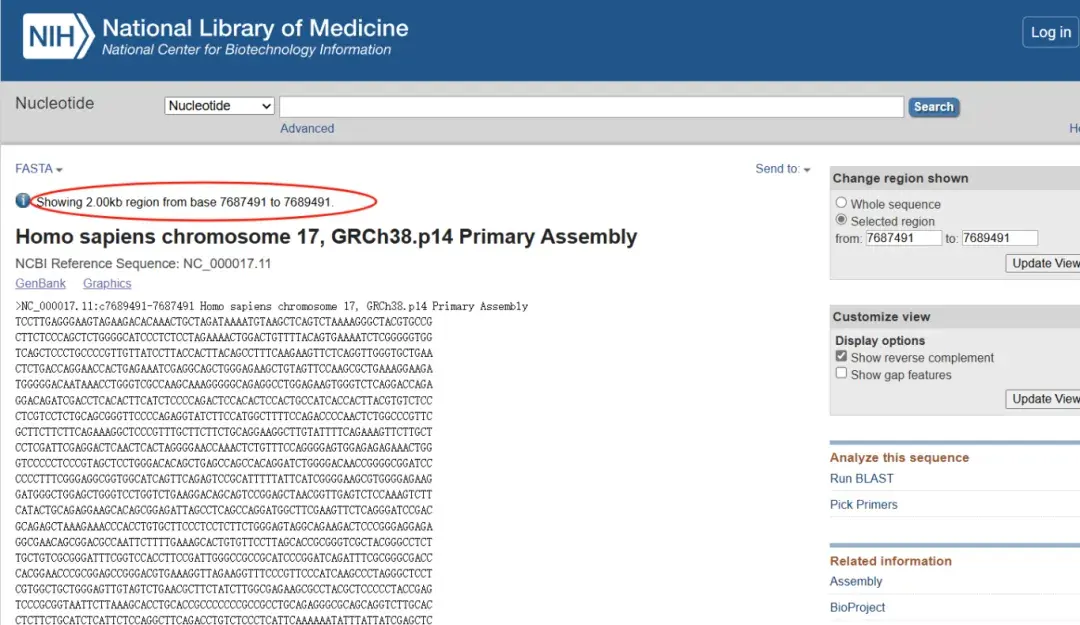Viewport: 1080px width, 625px height.
Task: Select the GenBank view link
Action: (x=40, y=283)
